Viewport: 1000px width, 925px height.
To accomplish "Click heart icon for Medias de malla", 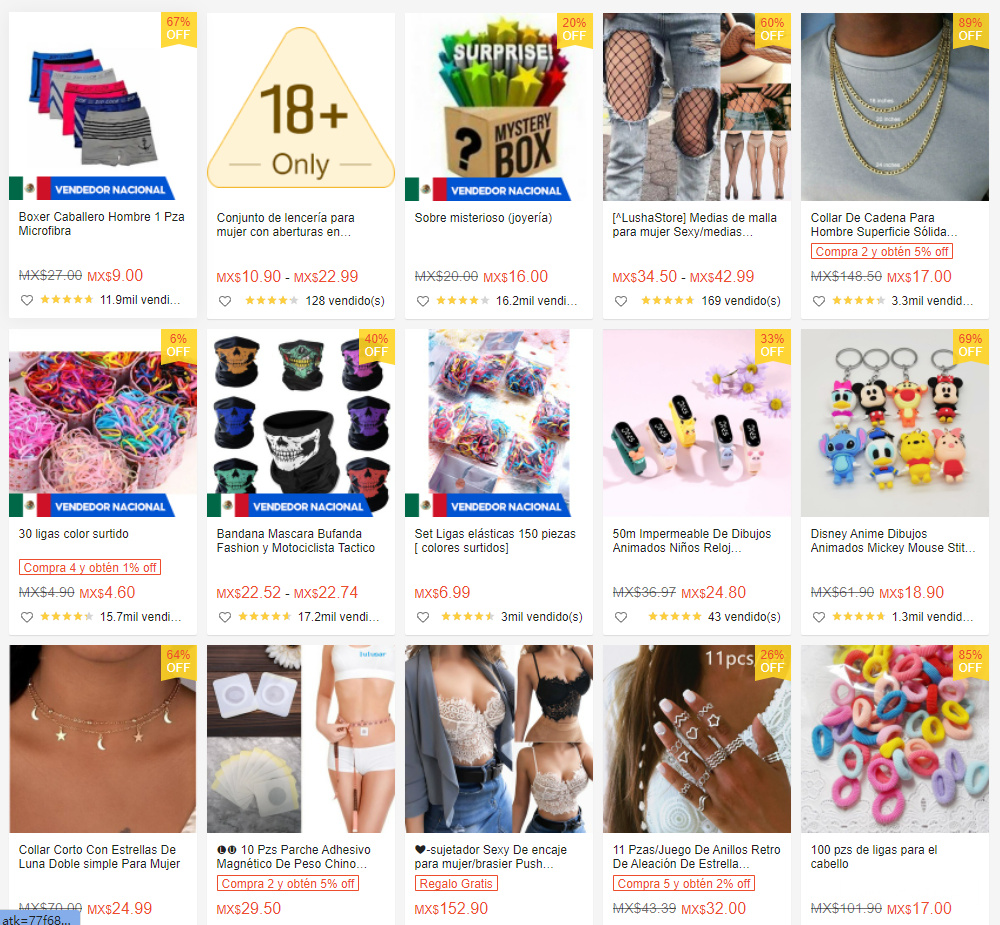I will coord(621,301).
